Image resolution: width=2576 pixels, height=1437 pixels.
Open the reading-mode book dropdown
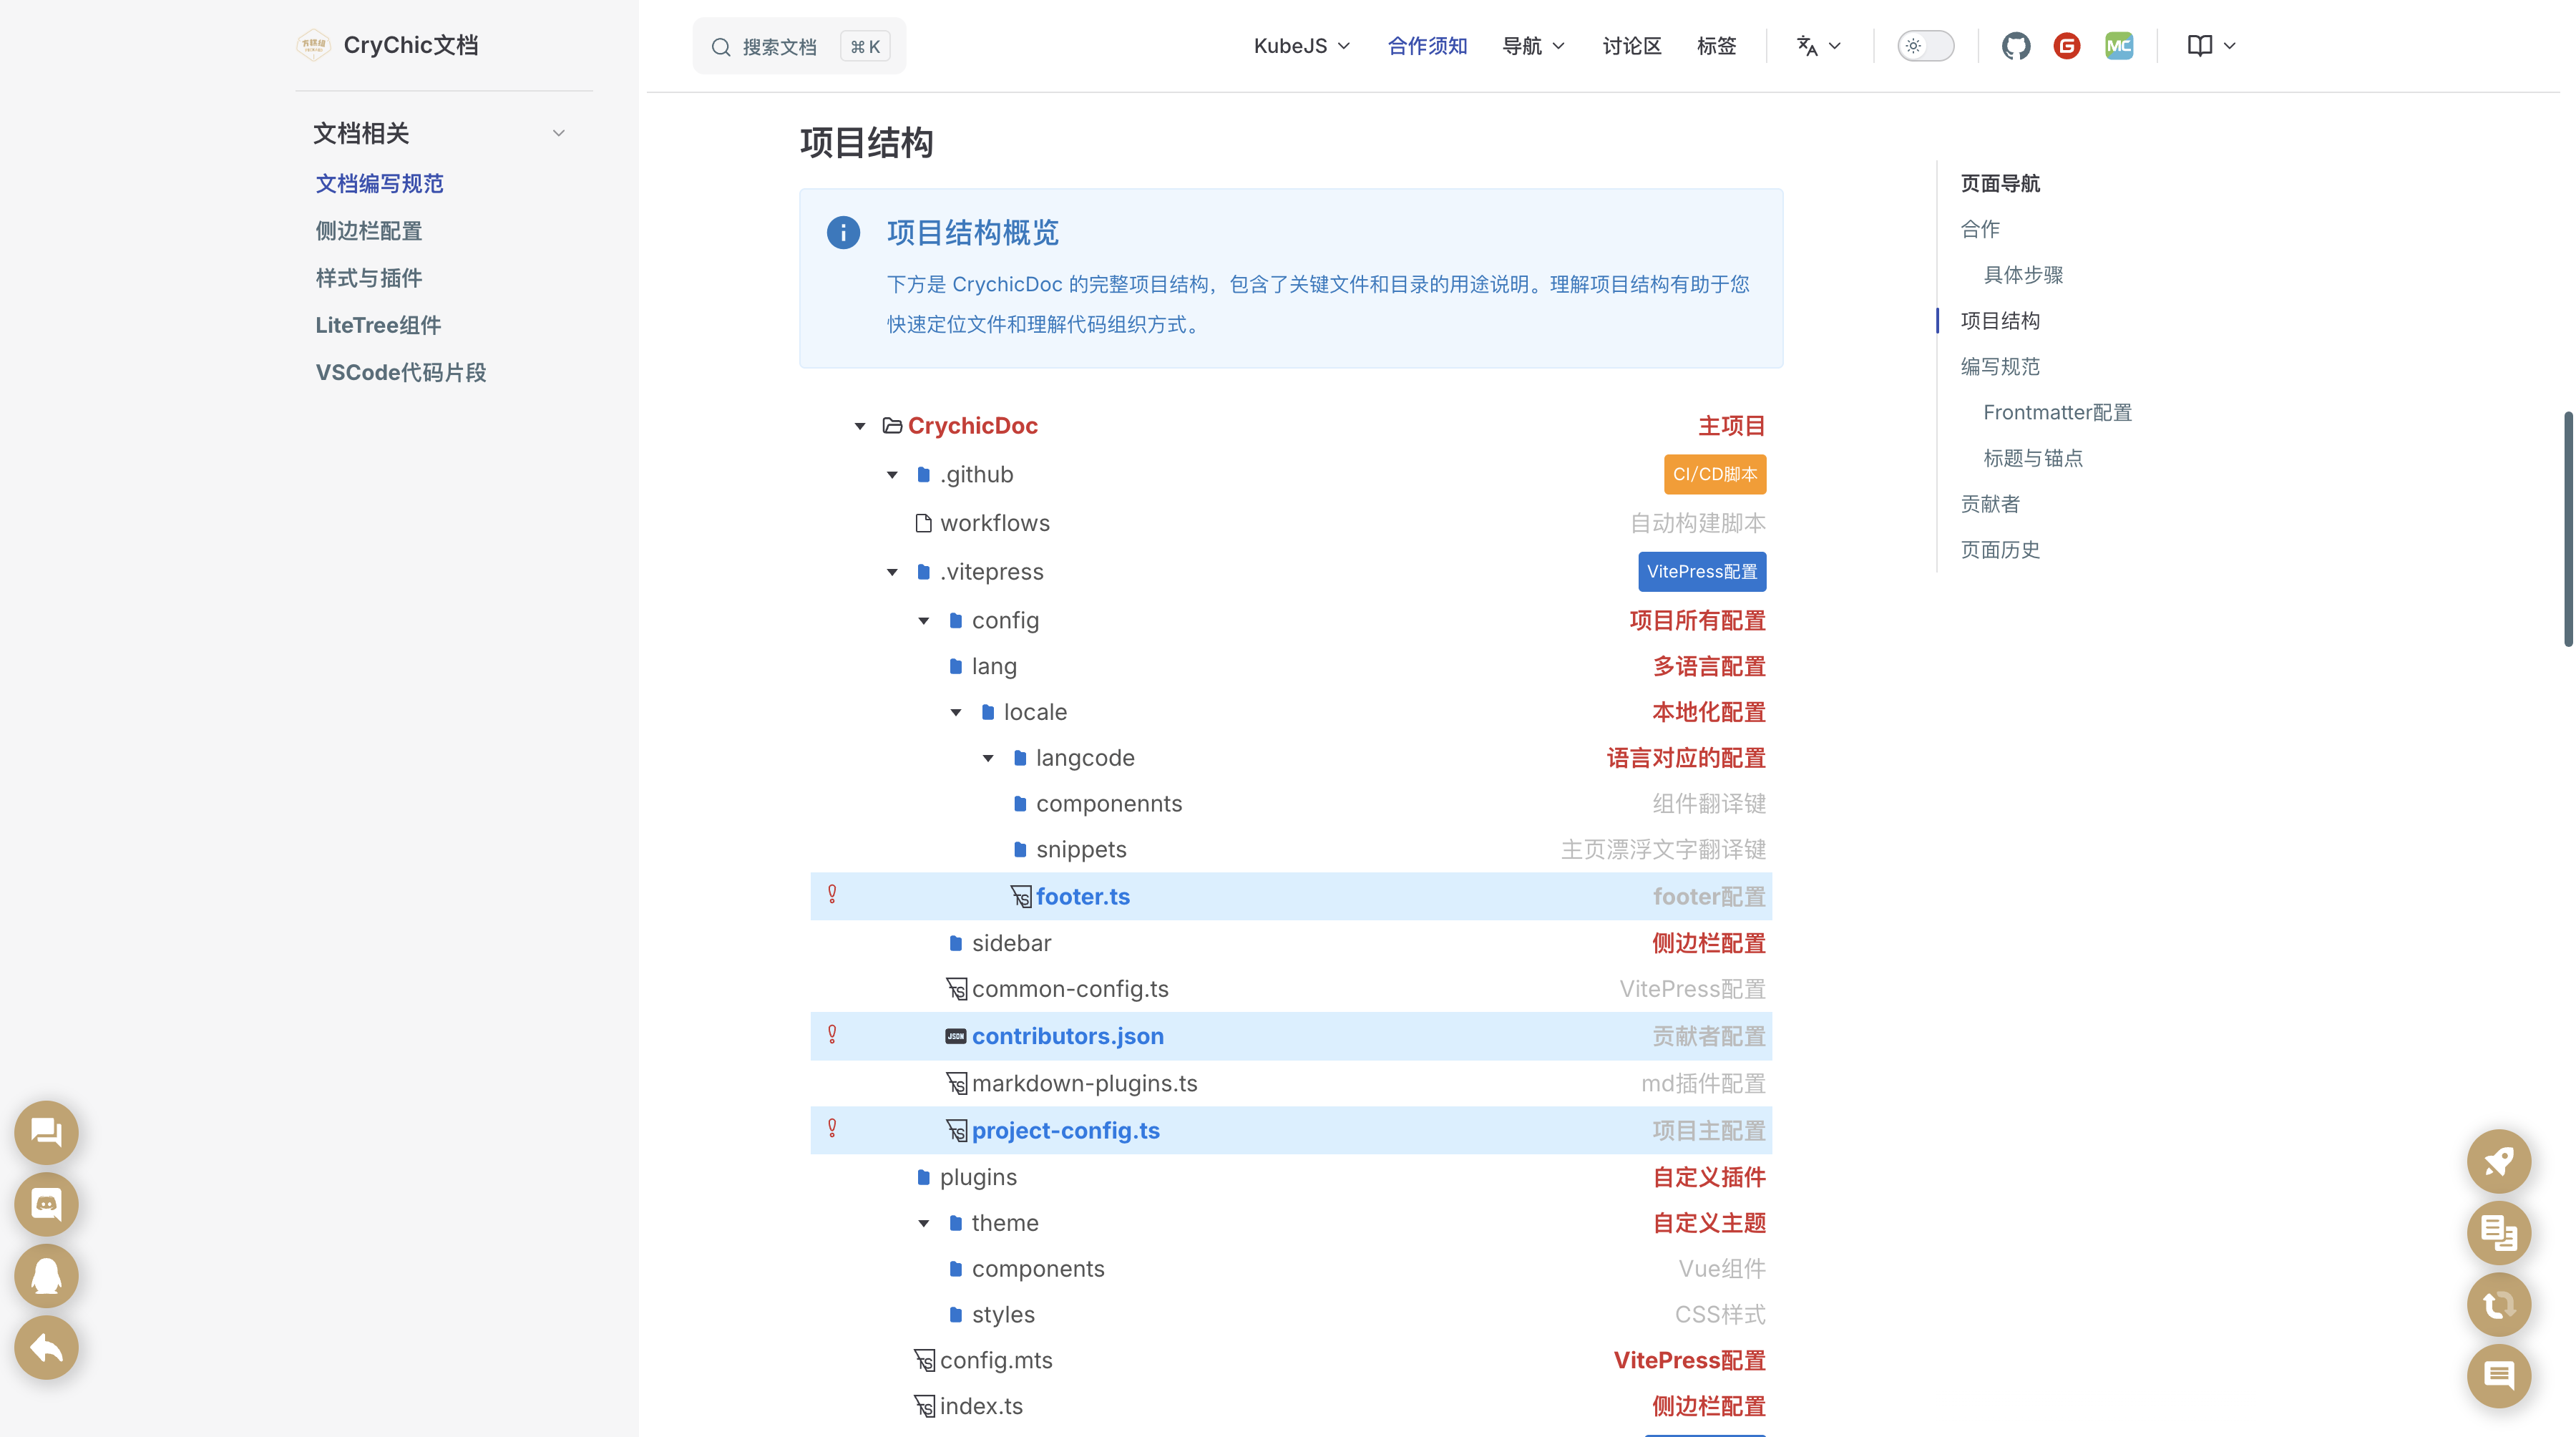2210,45
